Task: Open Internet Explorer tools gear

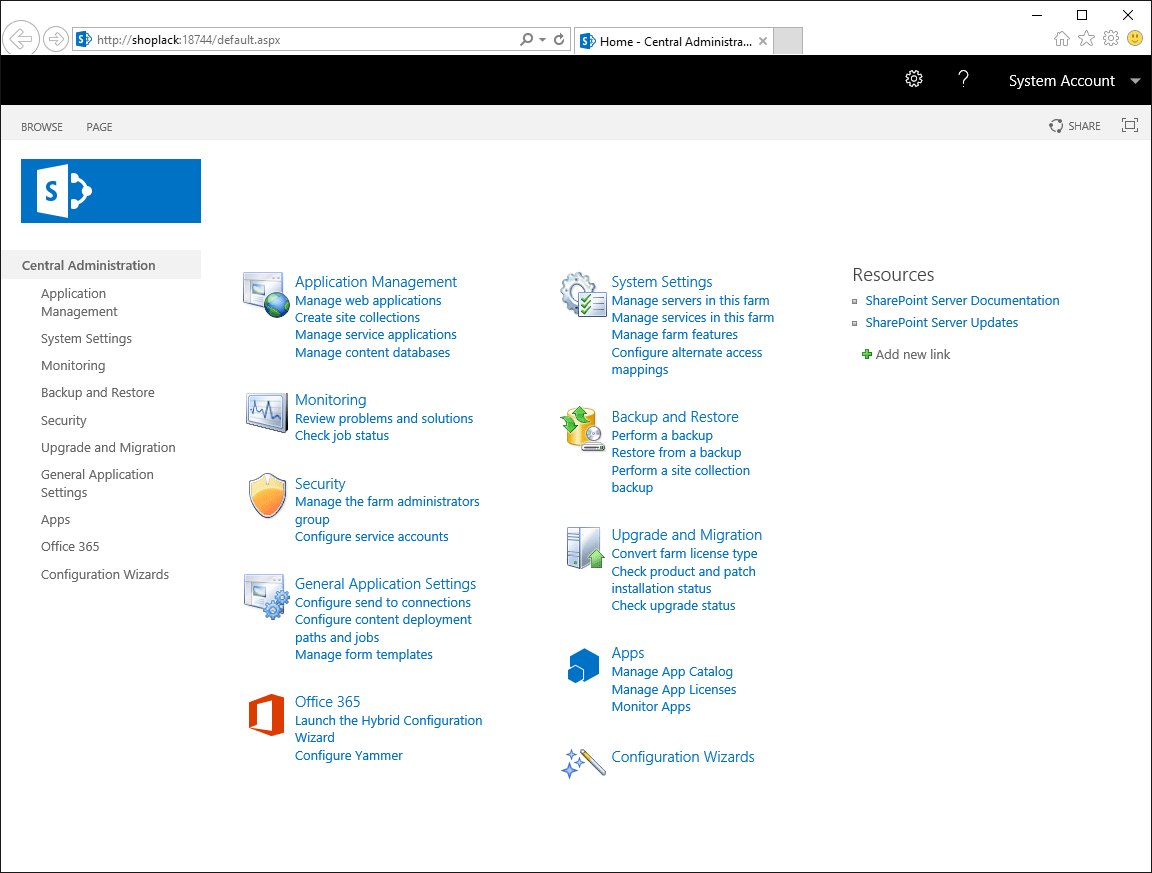Action: click(1111, 39)
